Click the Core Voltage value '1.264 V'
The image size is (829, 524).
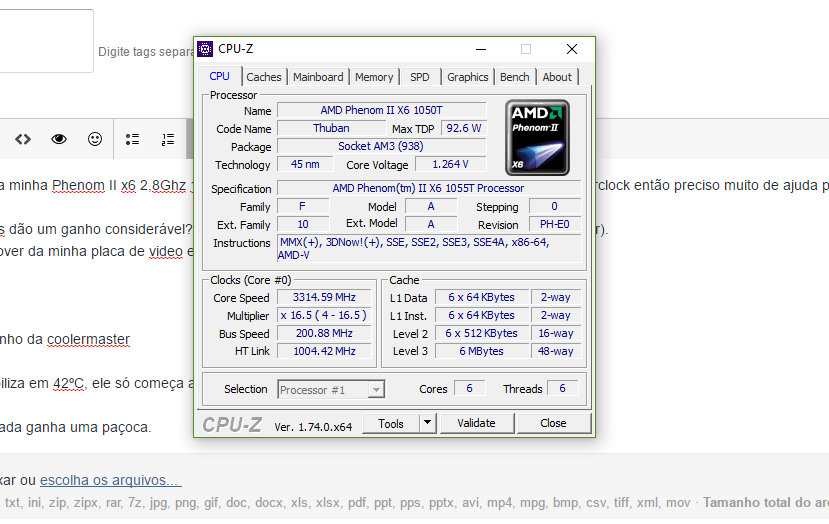(450, 164)
